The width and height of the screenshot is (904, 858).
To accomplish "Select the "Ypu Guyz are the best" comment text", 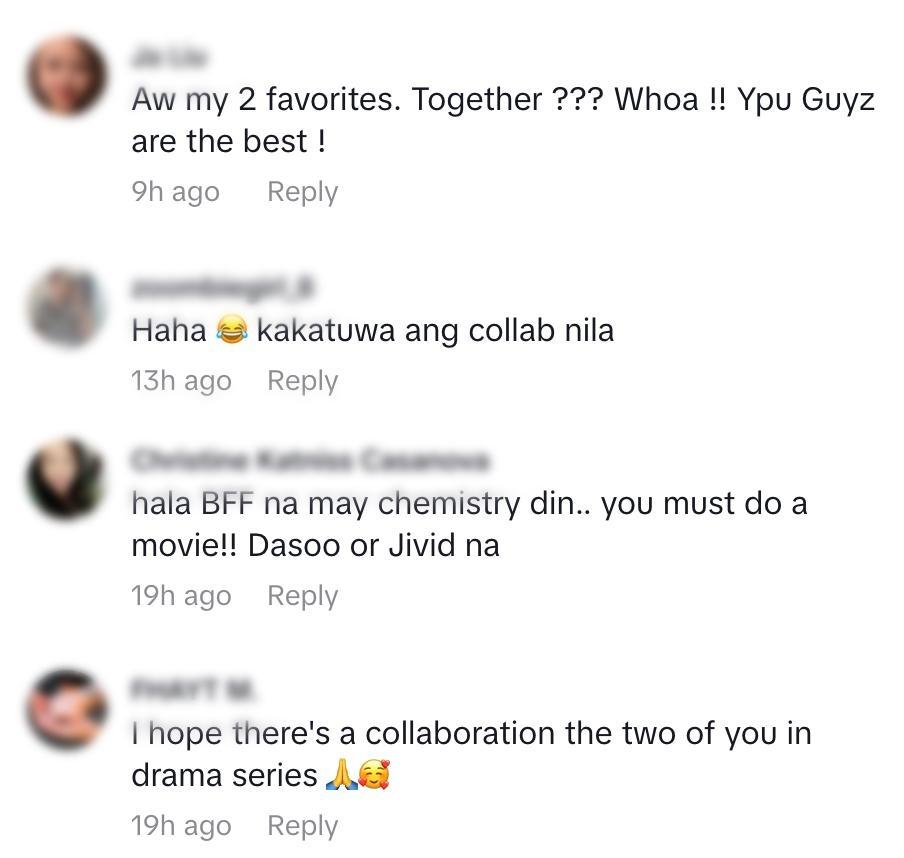I will pos(503,120).
